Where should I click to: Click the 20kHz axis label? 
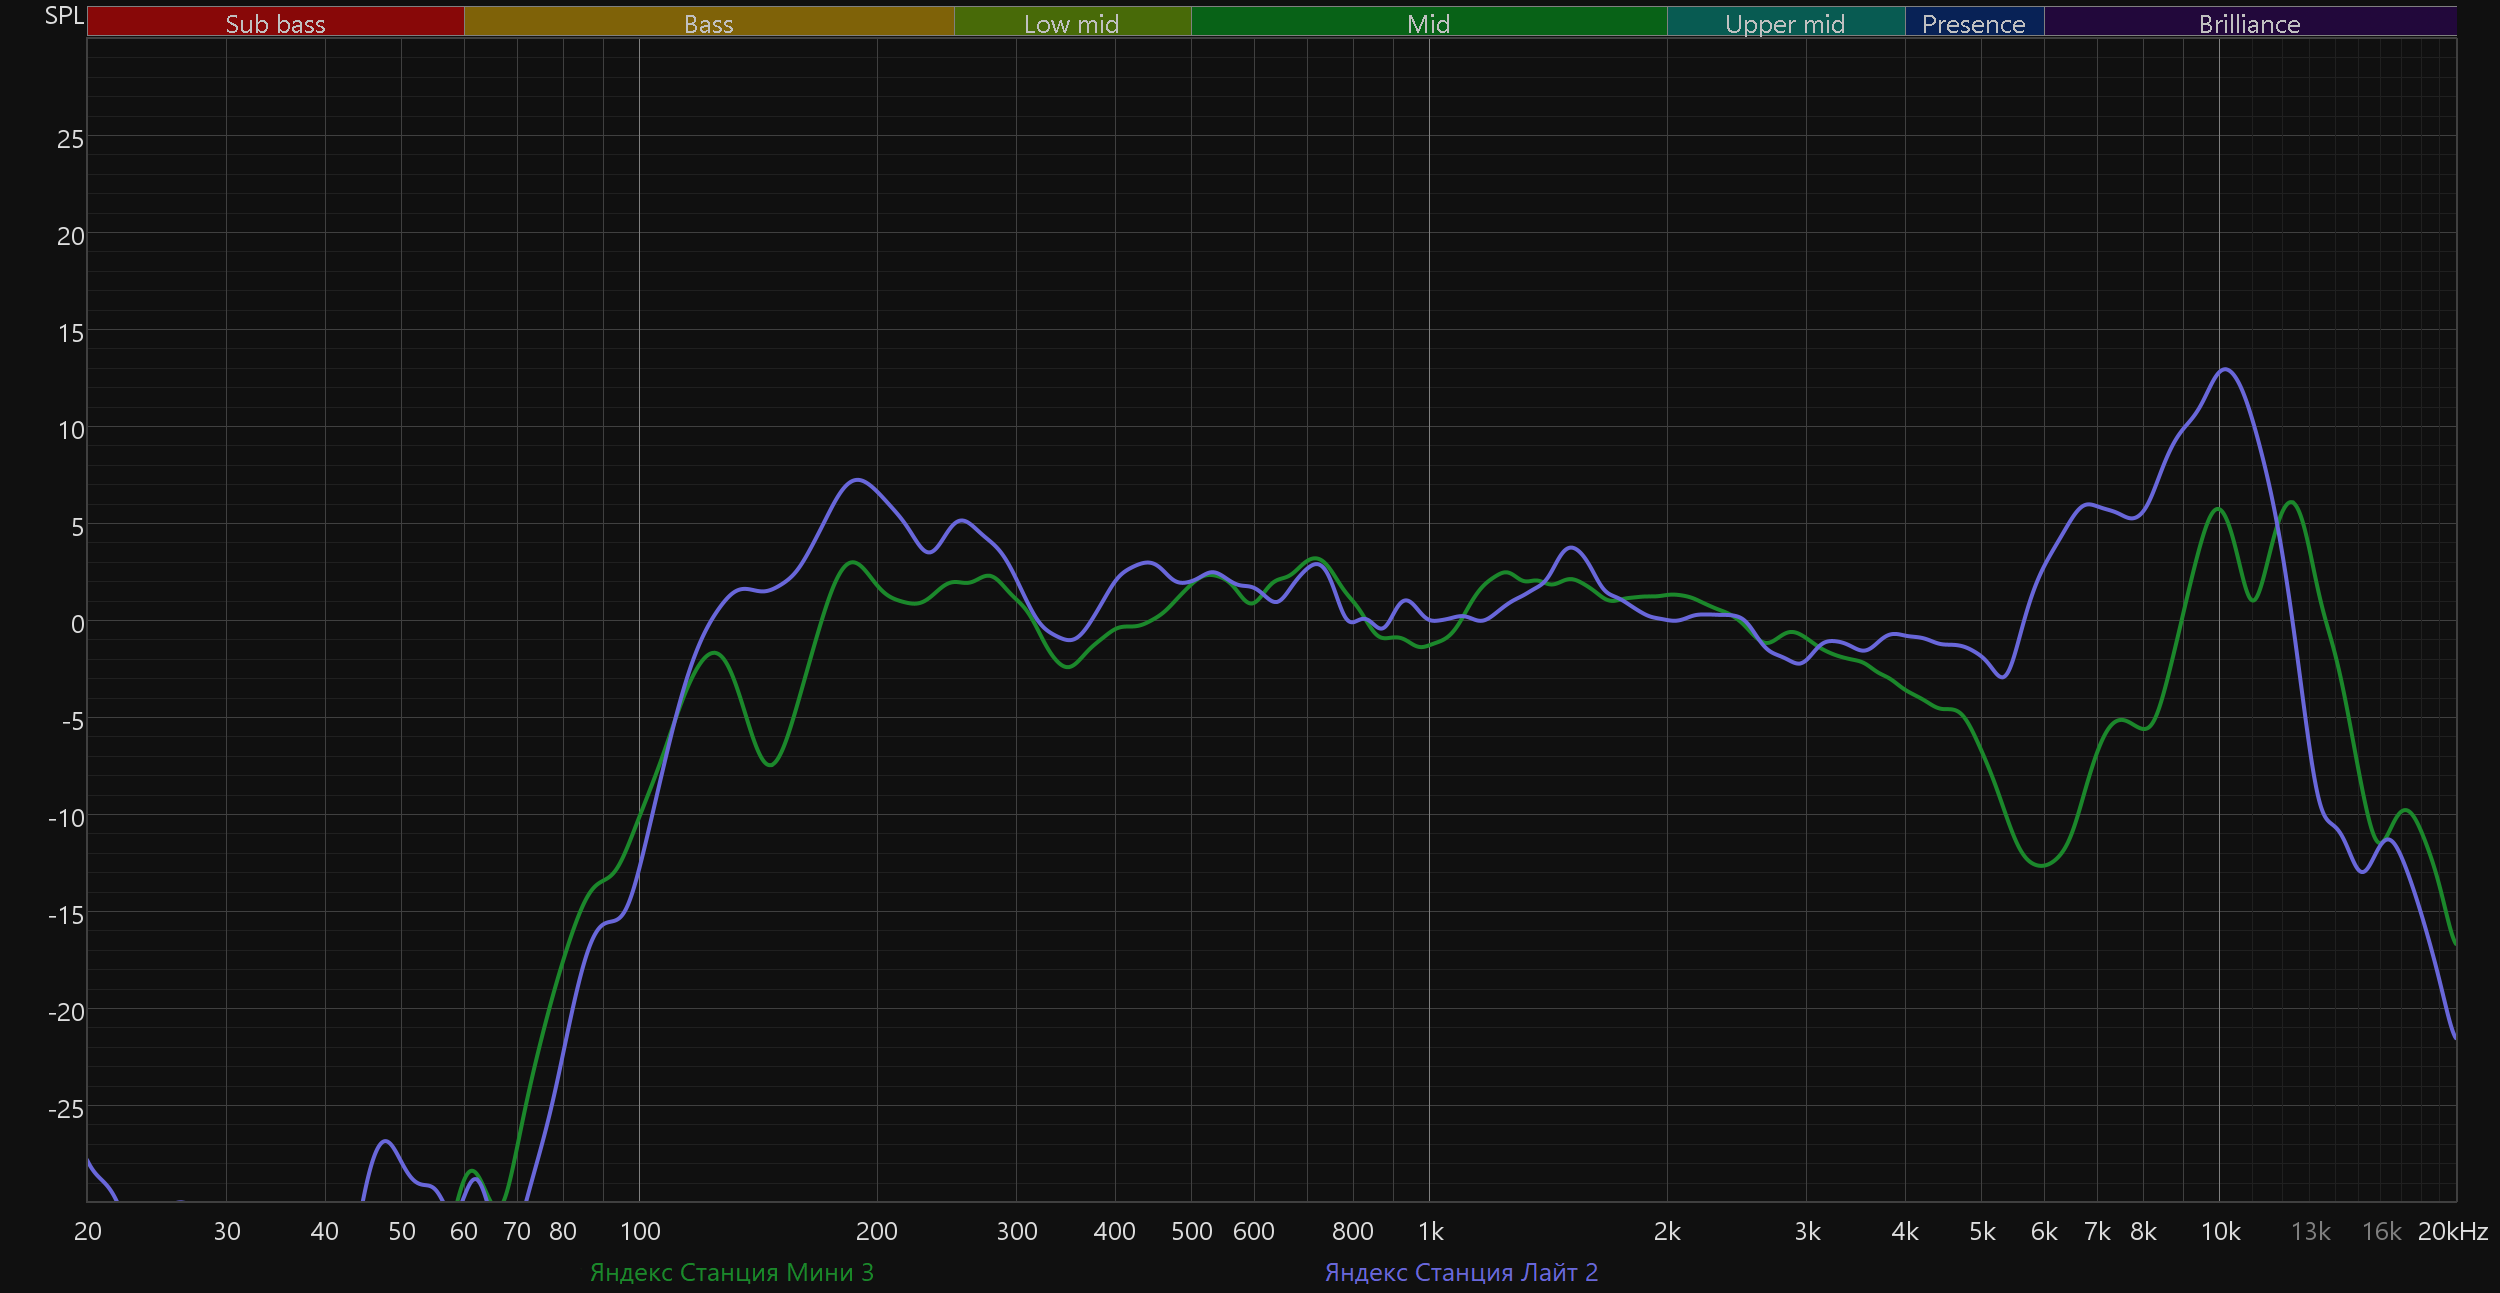point(2452,1231)
